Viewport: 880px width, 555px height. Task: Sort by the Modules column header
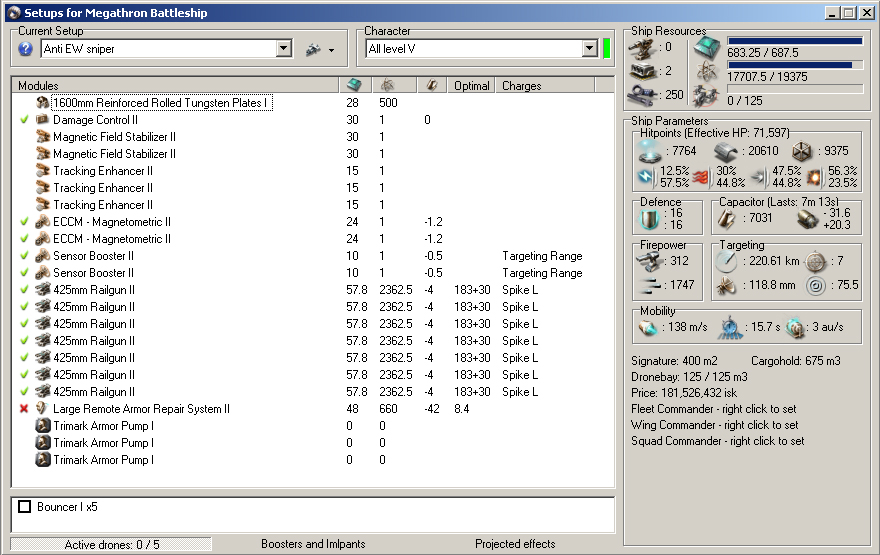pyautogui.click(x=175, y=85)
